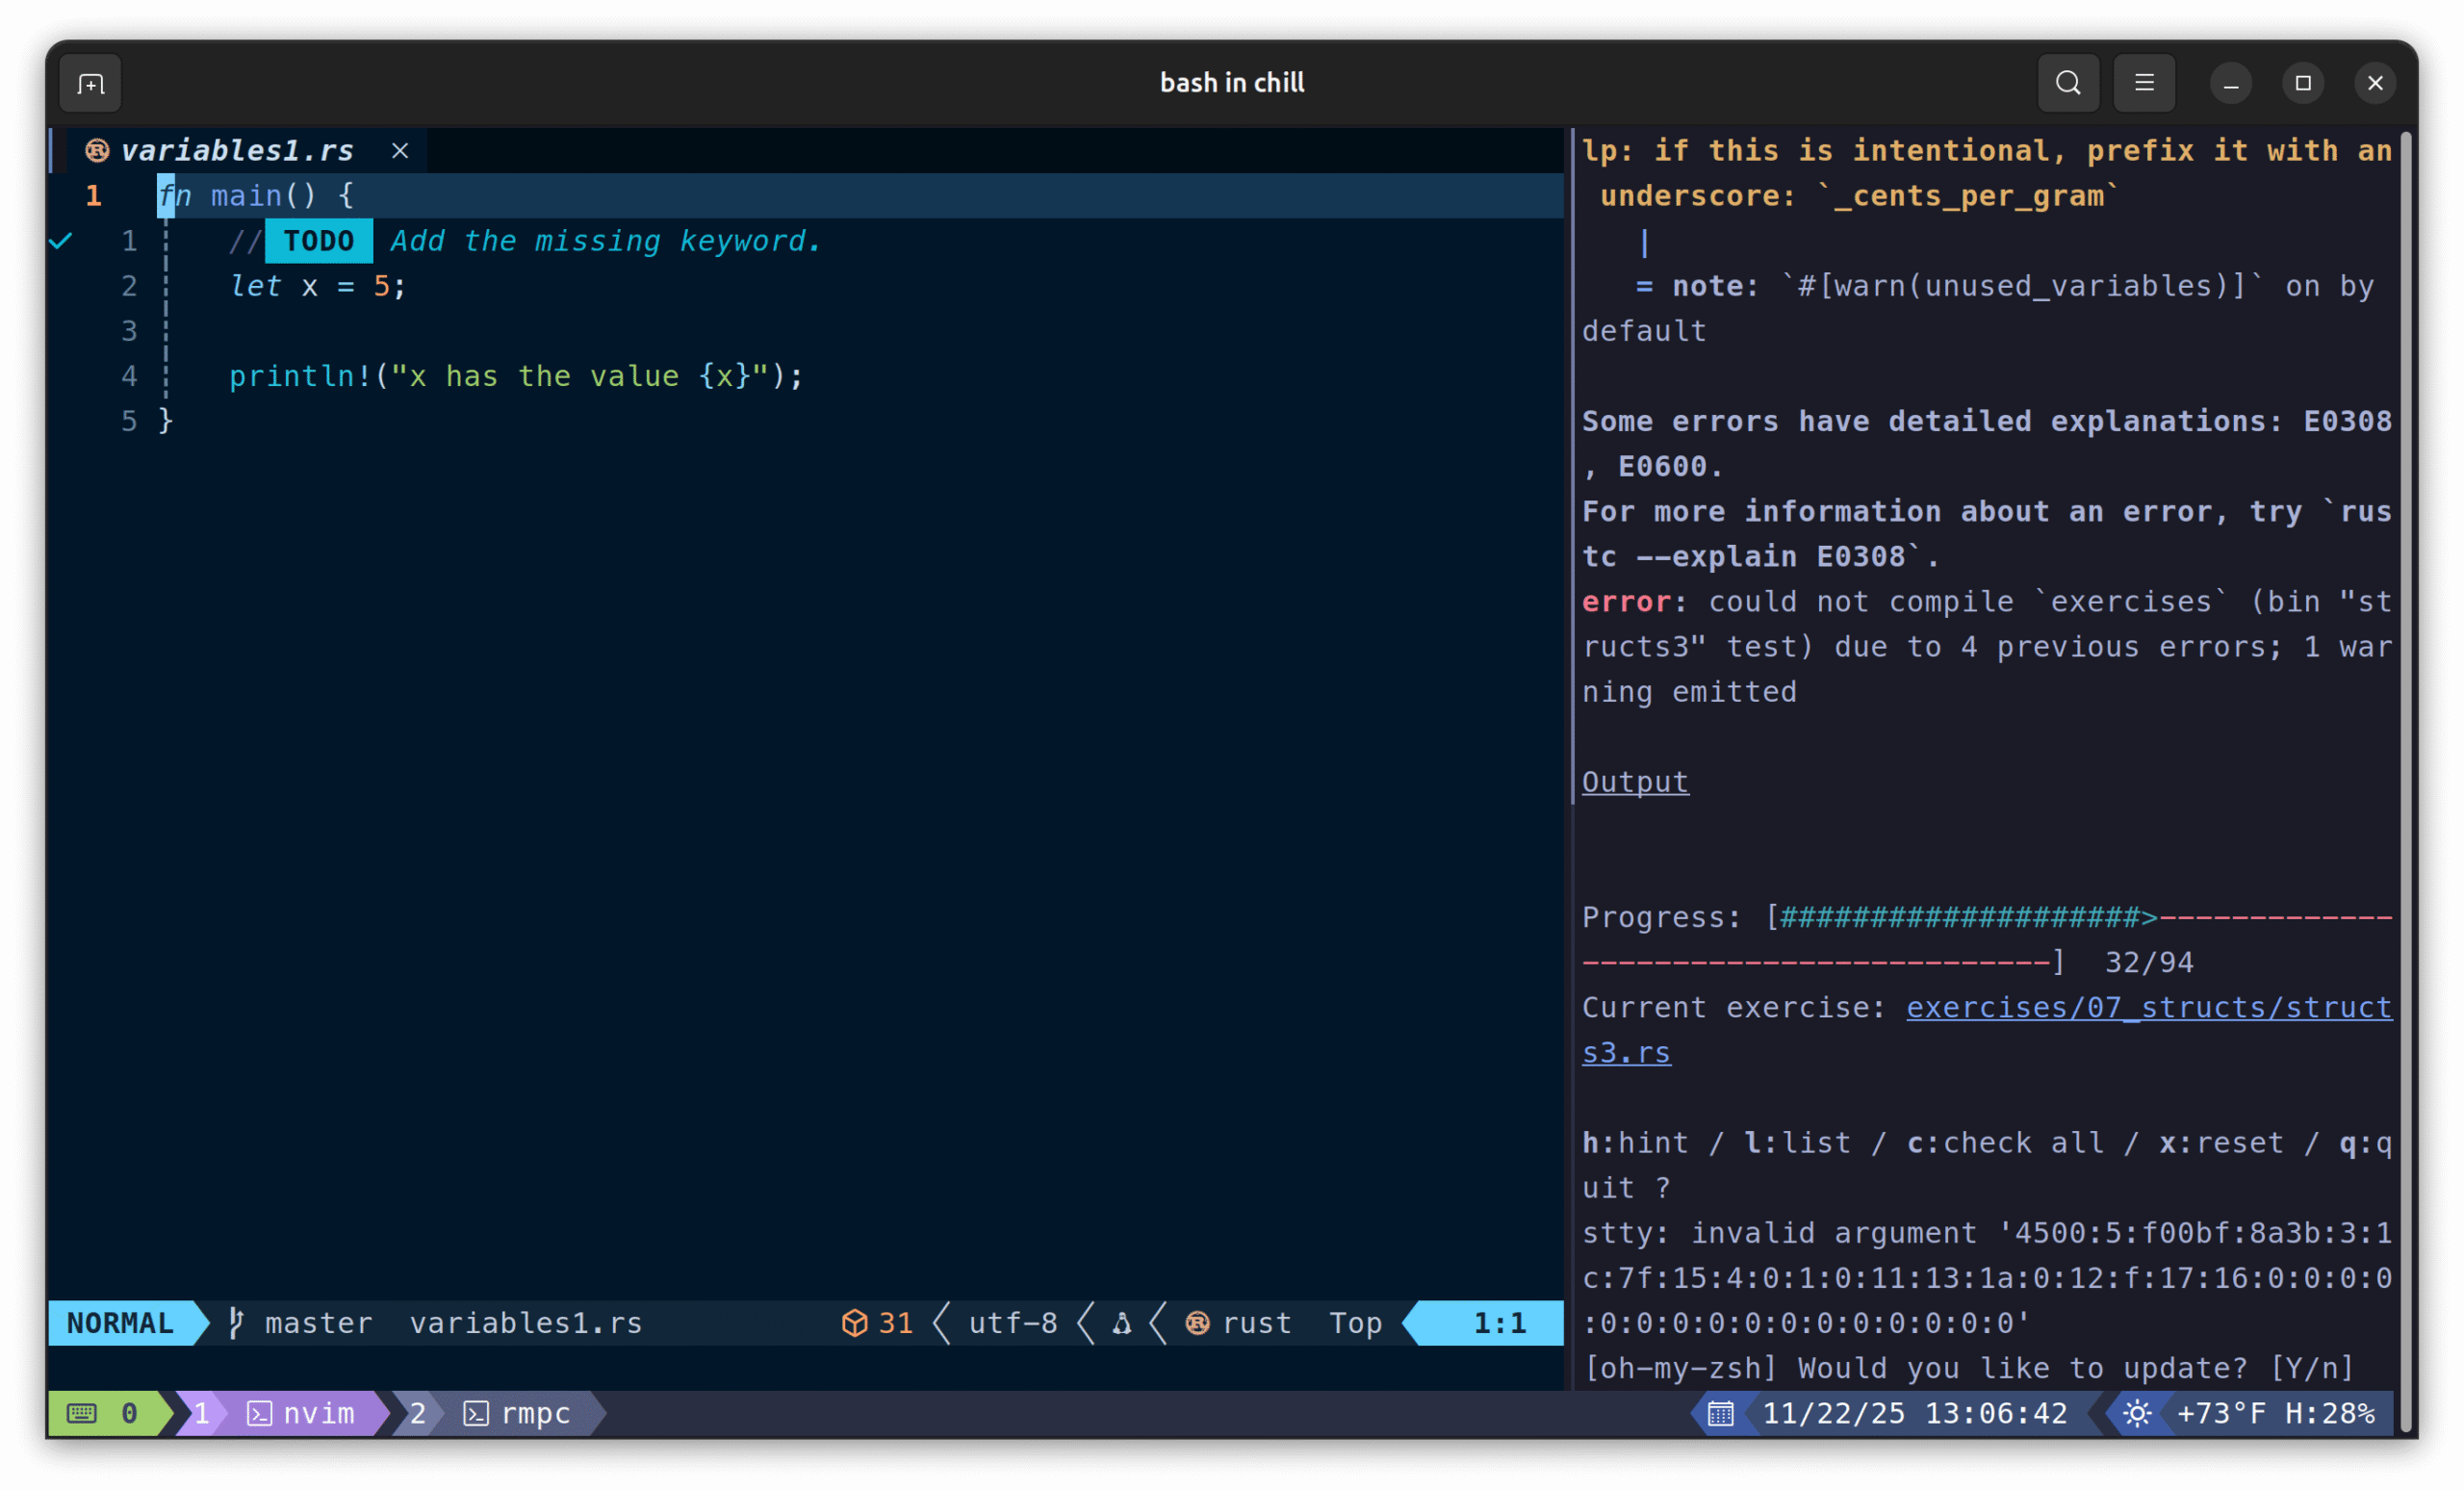Click the keyboard icon in tmux bar

(x=82, y=1413)
